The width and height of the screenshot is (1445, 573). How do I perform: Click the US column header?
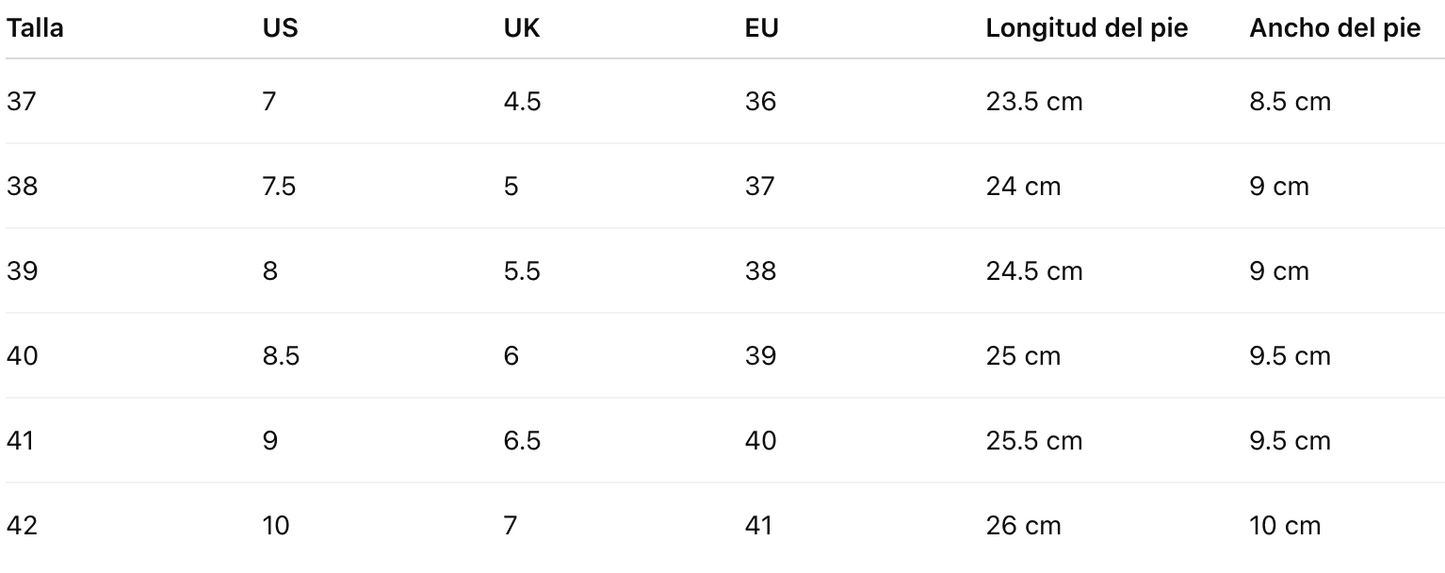(x=280, y=28)
